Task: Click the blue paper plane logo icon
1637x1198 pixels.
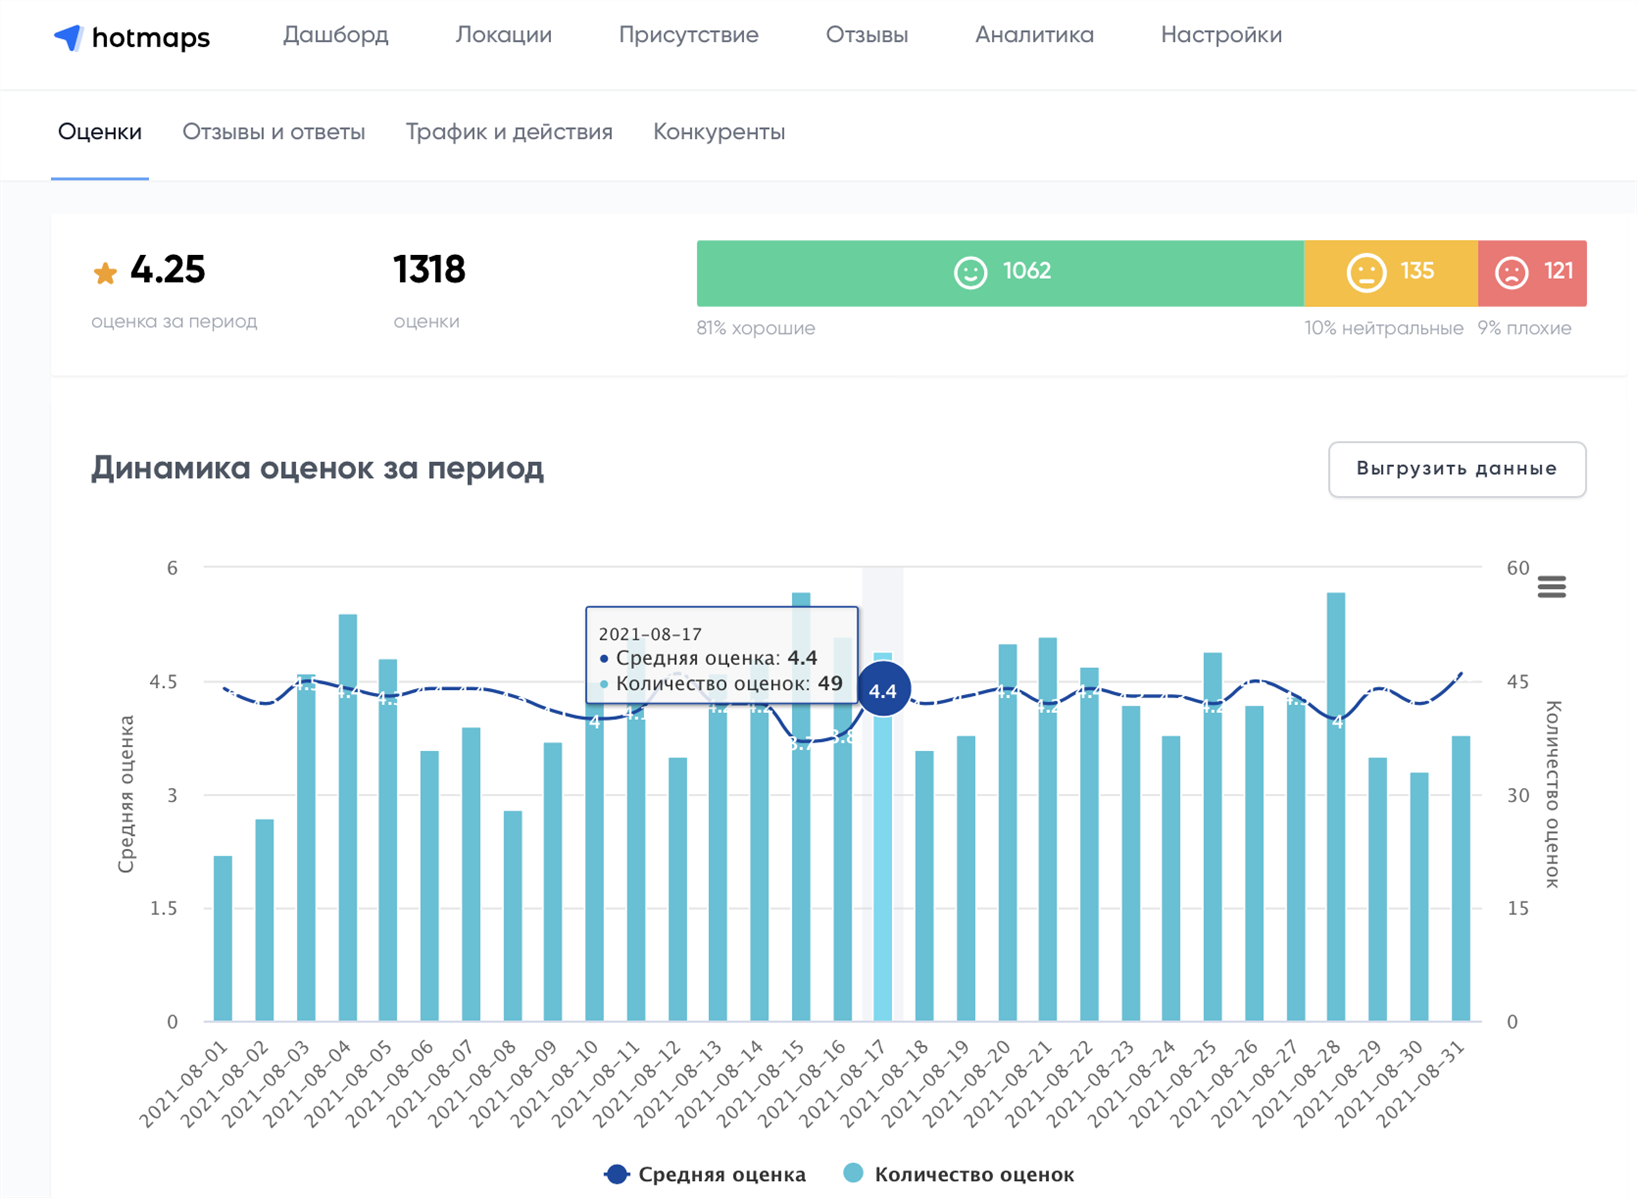Action: 66,36
